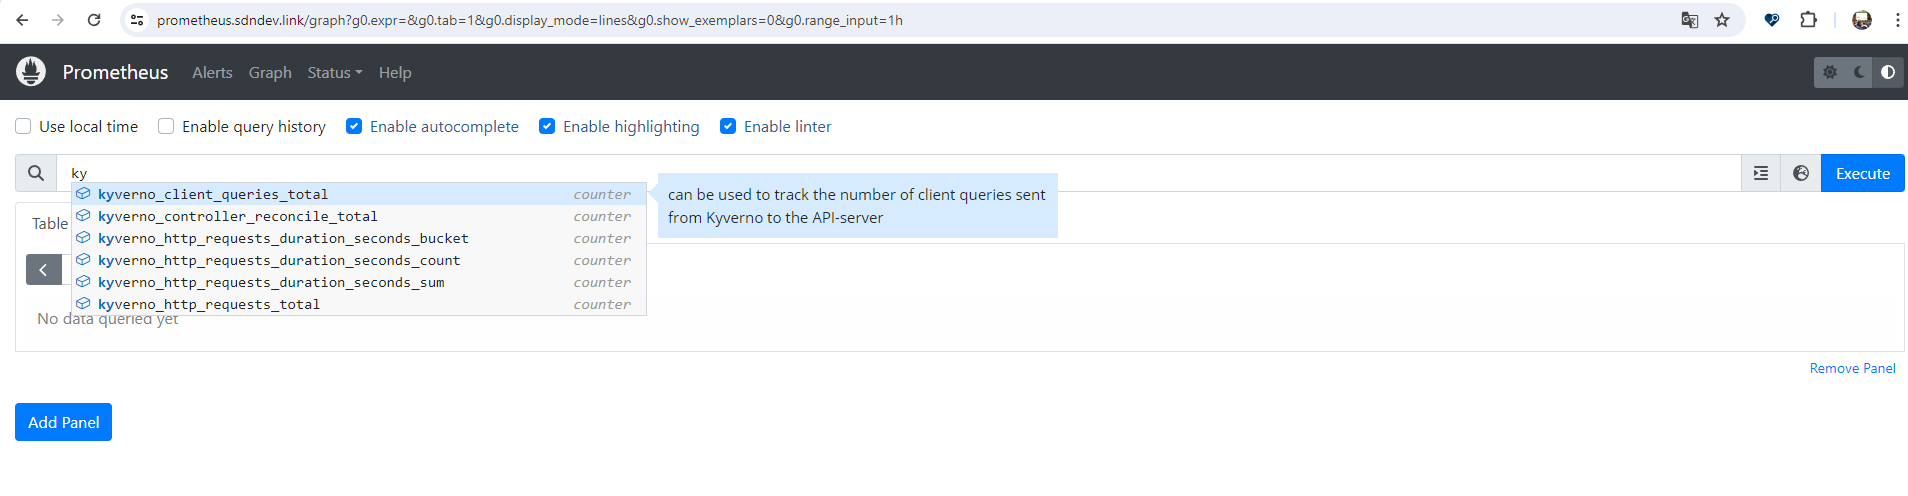Go back with browser back arrow
The height and width of the screenshot is (496, 1908).
point(22,20)
